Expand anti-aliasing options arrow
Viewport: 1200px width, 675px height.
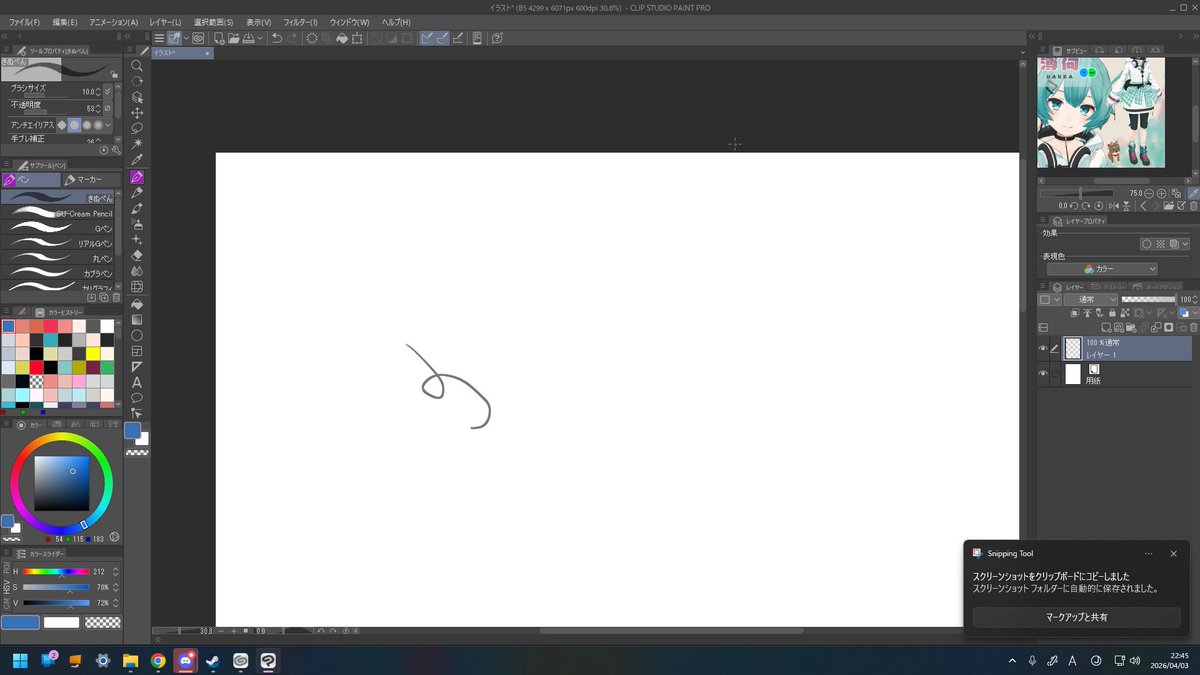[108, 125]
